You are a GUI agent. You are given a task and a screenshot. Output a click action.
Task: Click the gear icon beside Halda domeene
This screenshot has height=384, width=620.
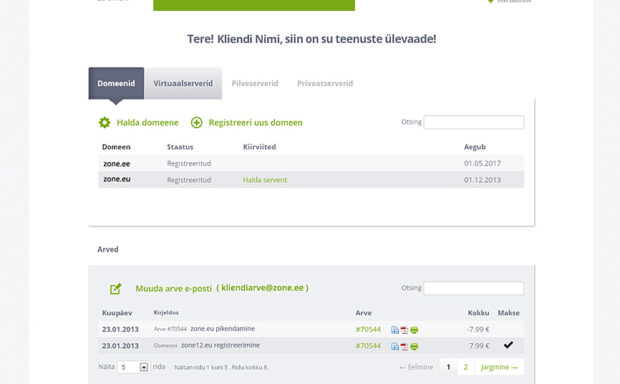click(104, 123)
